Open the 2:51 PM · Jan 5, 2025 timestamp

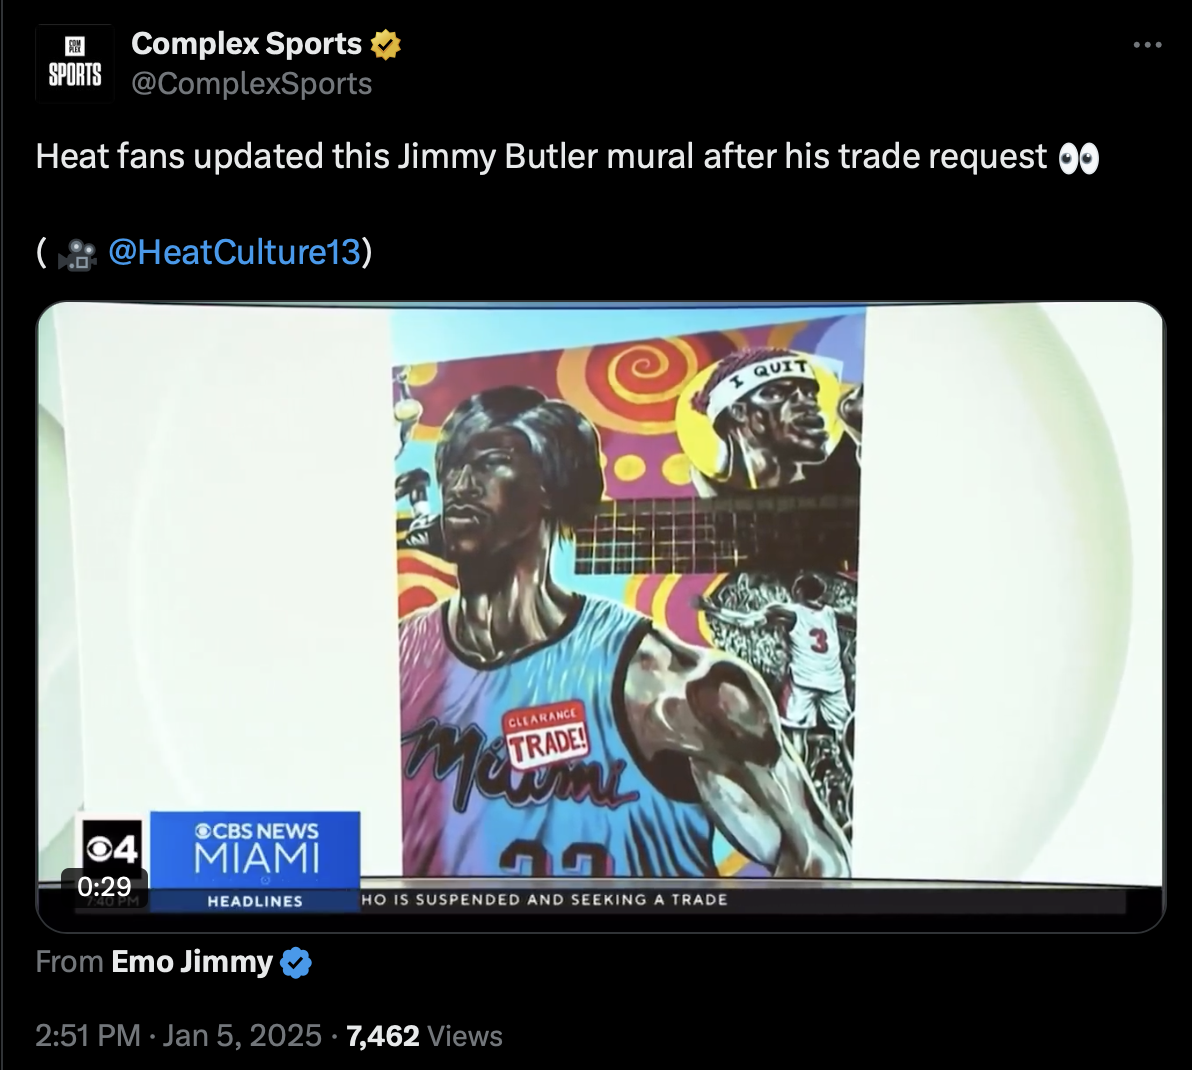coord(179,1036)
